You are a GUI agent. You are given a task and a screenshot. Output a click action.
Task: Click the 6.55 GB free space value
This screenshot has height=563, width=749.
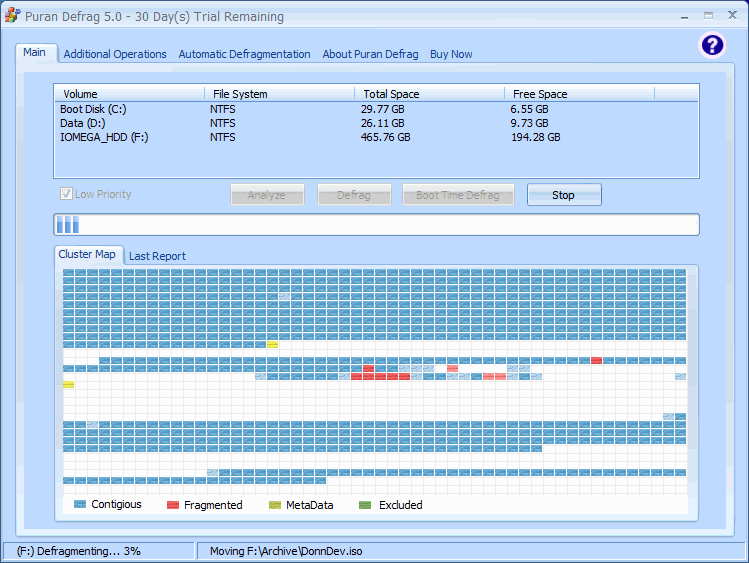pyautogui.click(x=529, y=109)
